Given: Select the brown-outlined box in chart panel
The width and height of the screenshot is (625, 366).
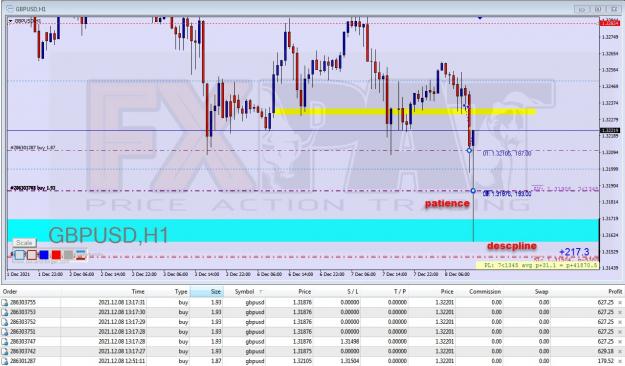Looking at the screenshot, I should [x=32, y=254].
